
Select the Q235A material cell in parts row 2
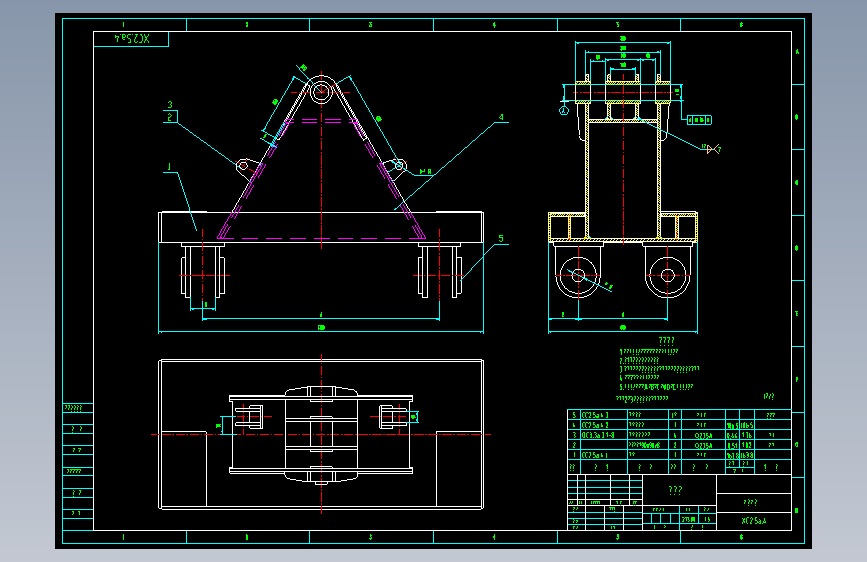(x=703, y=445)
